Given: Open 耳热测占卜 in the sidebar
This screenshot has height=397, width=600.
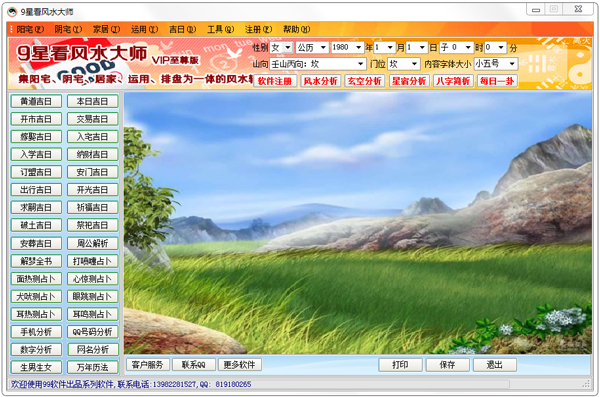Looking at the screenshot, I should tap(36, 314).
